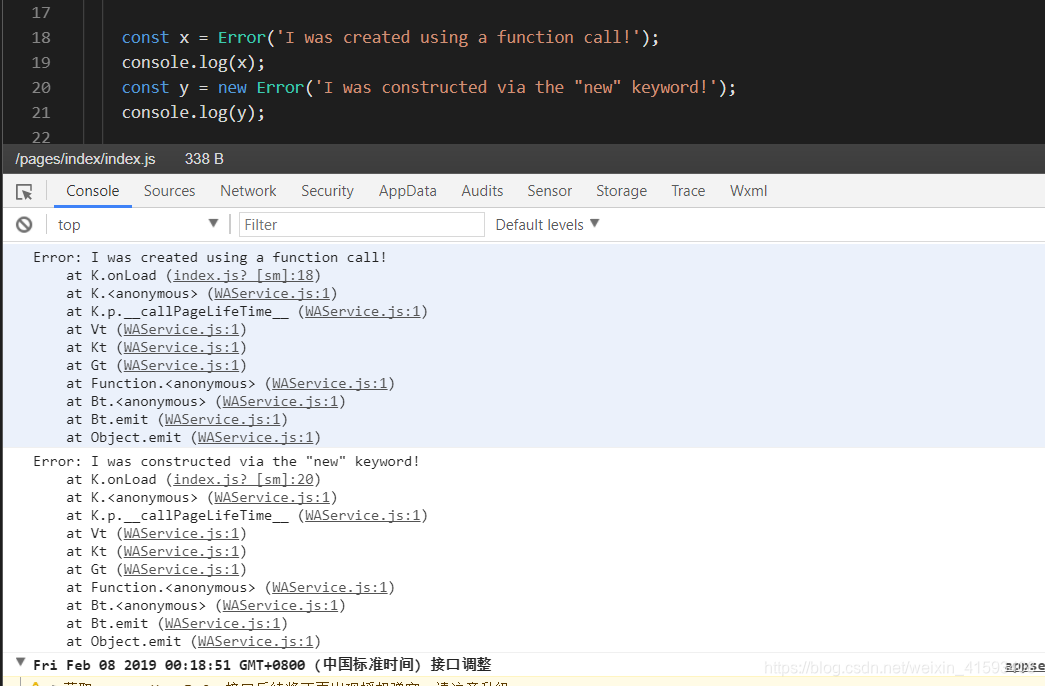Switch to the Sensor tab

549,190
